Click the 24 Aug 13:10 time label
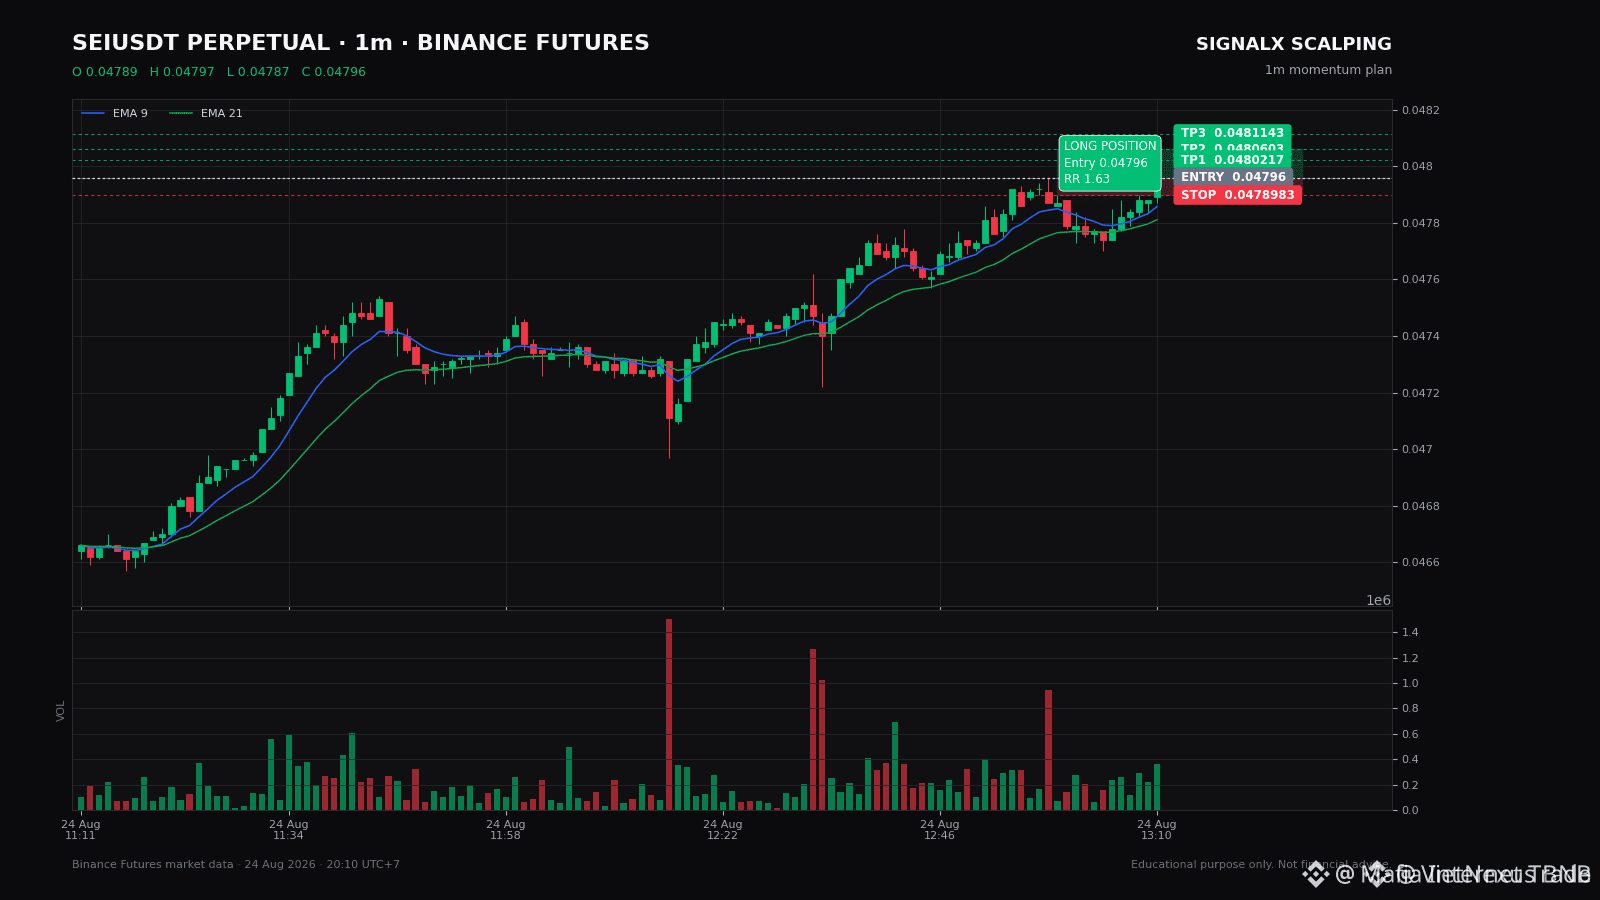Image resolution: width=1600 pixels, height=900 pixels. tap(1157, 830)
